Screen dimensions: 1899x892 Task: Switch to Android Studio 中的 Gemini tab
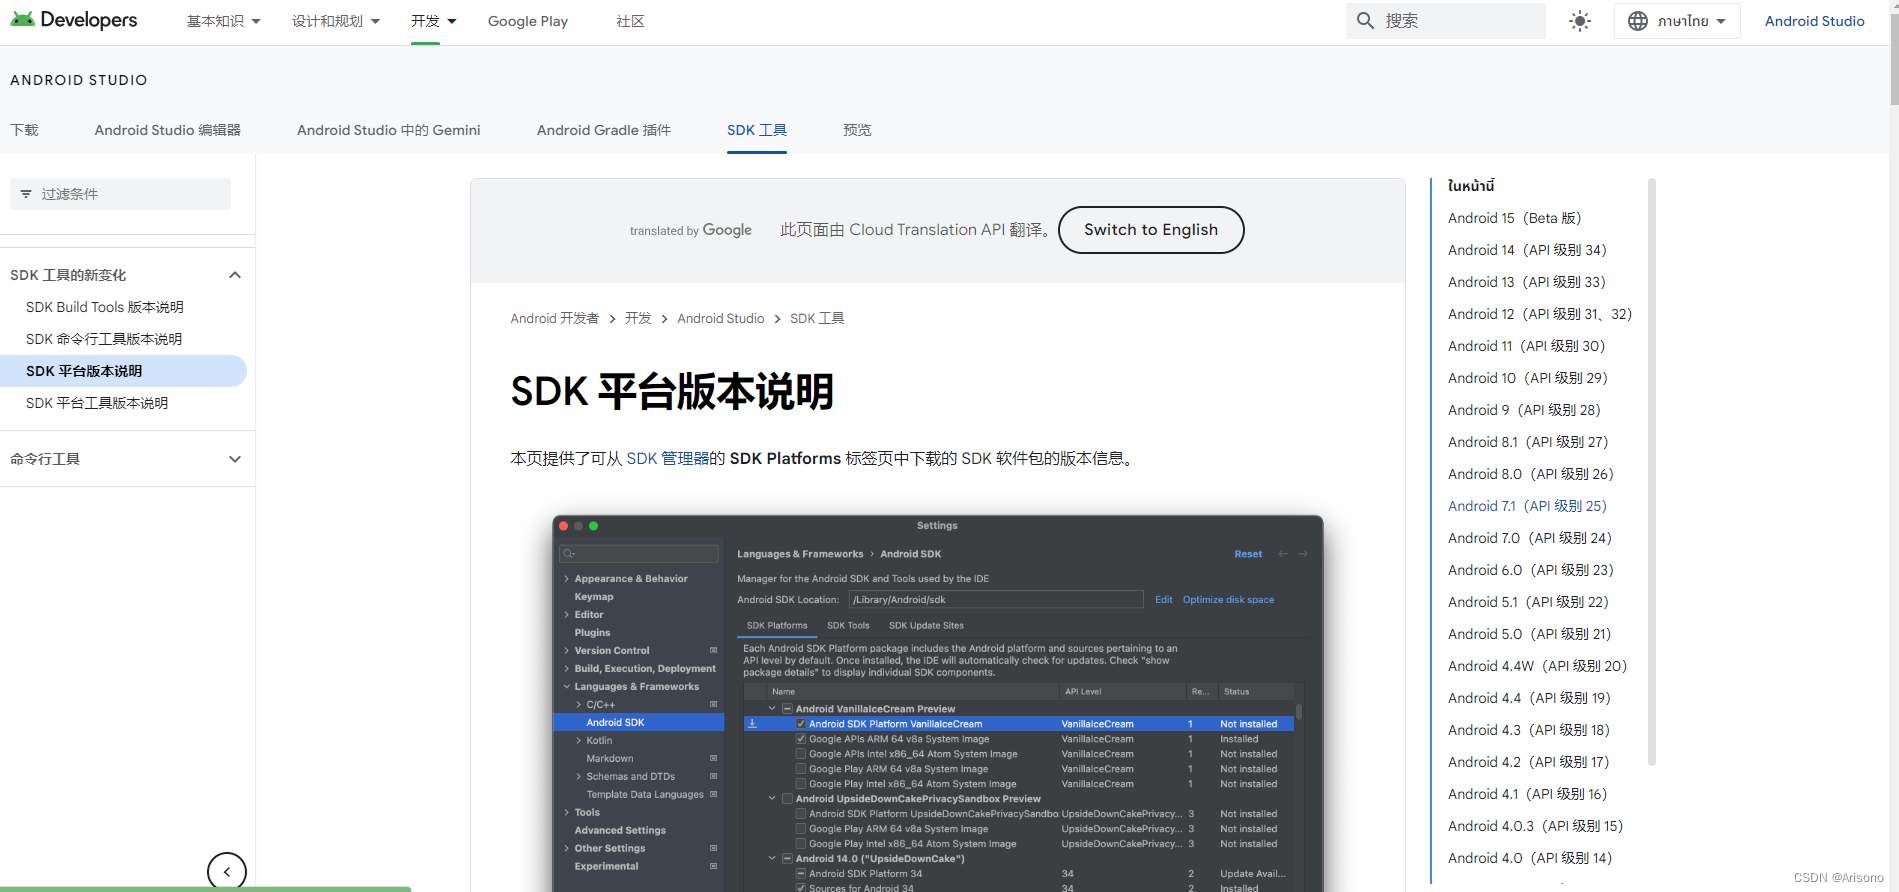[x=389, y=130]
